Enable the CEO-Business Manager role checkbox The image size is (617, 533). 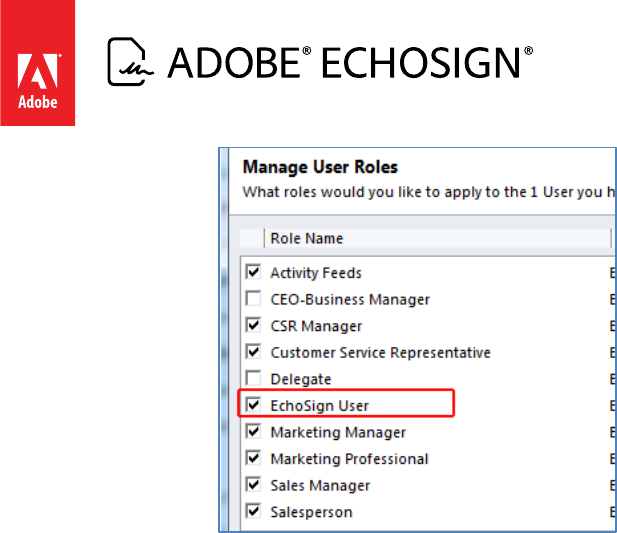click(253, 299)
